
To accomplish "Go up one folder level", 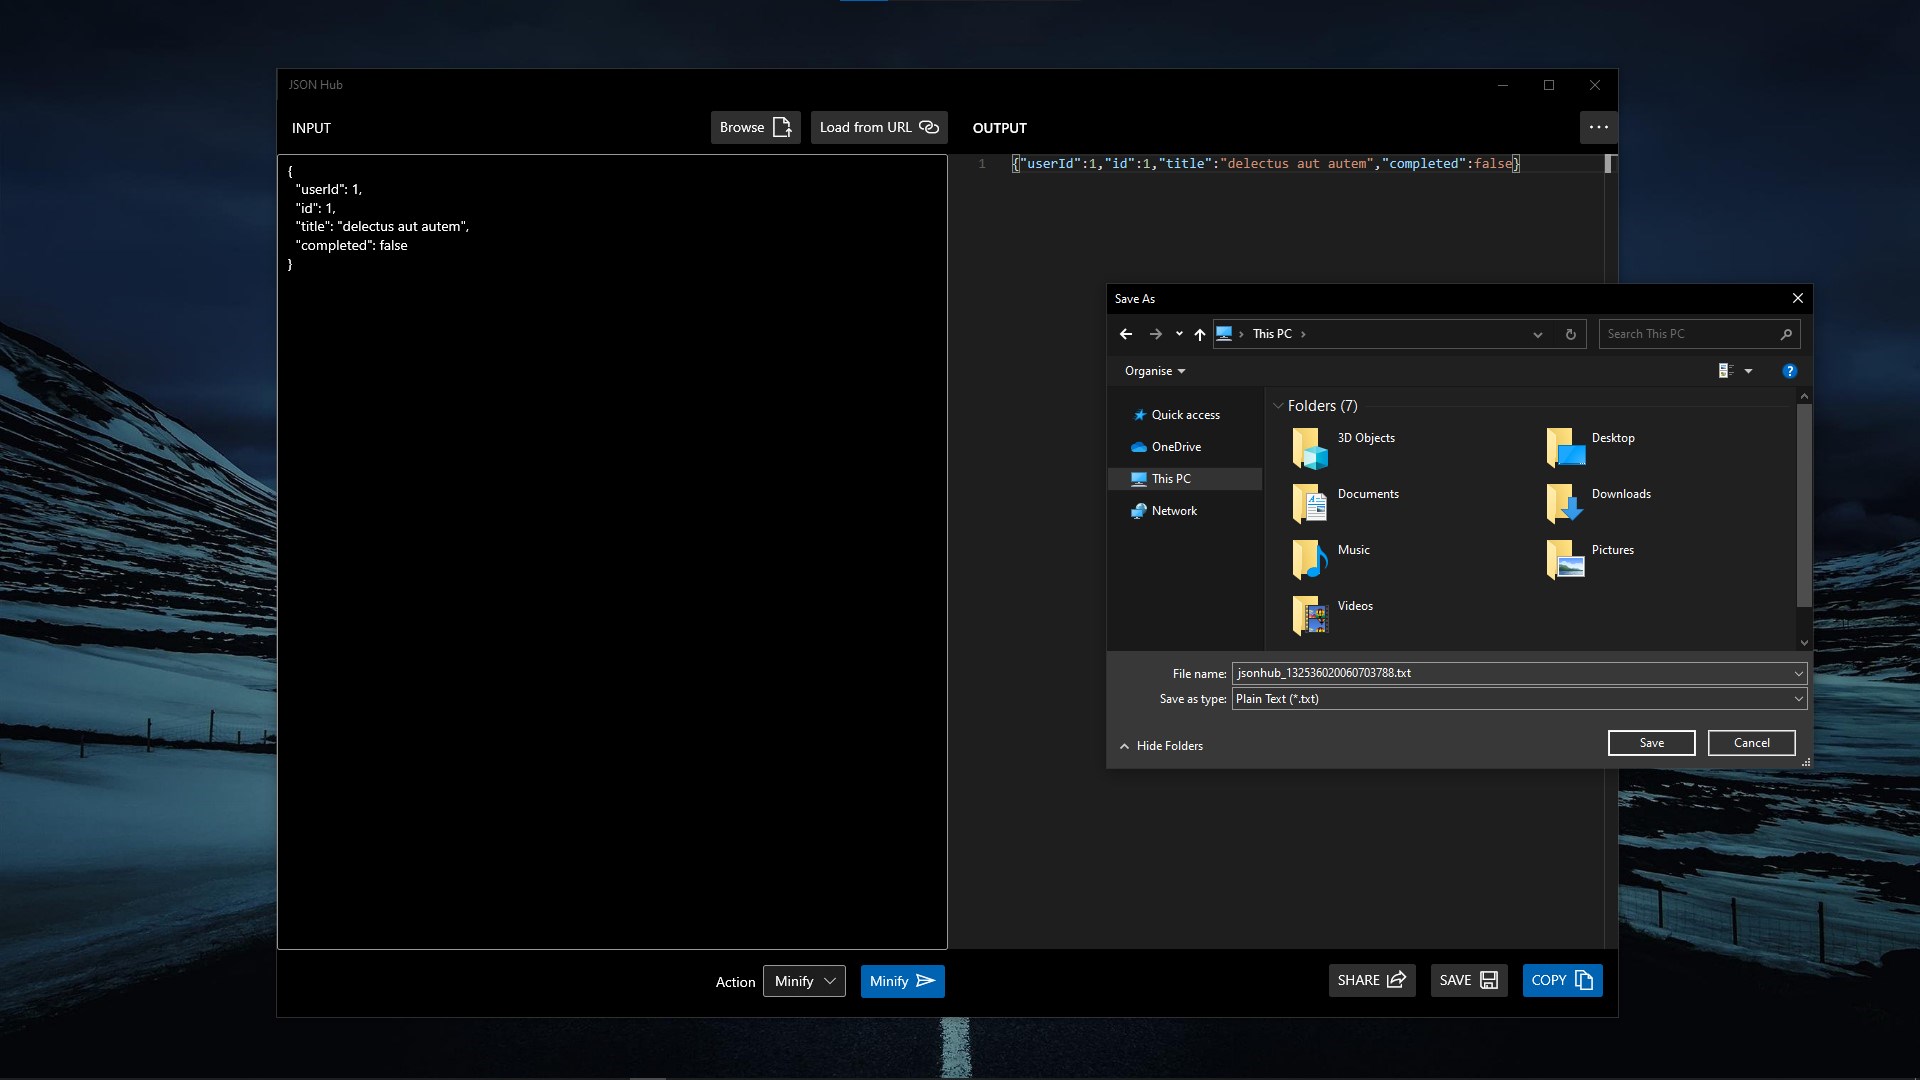I will pyautogui.click(x=1199, y=334).
